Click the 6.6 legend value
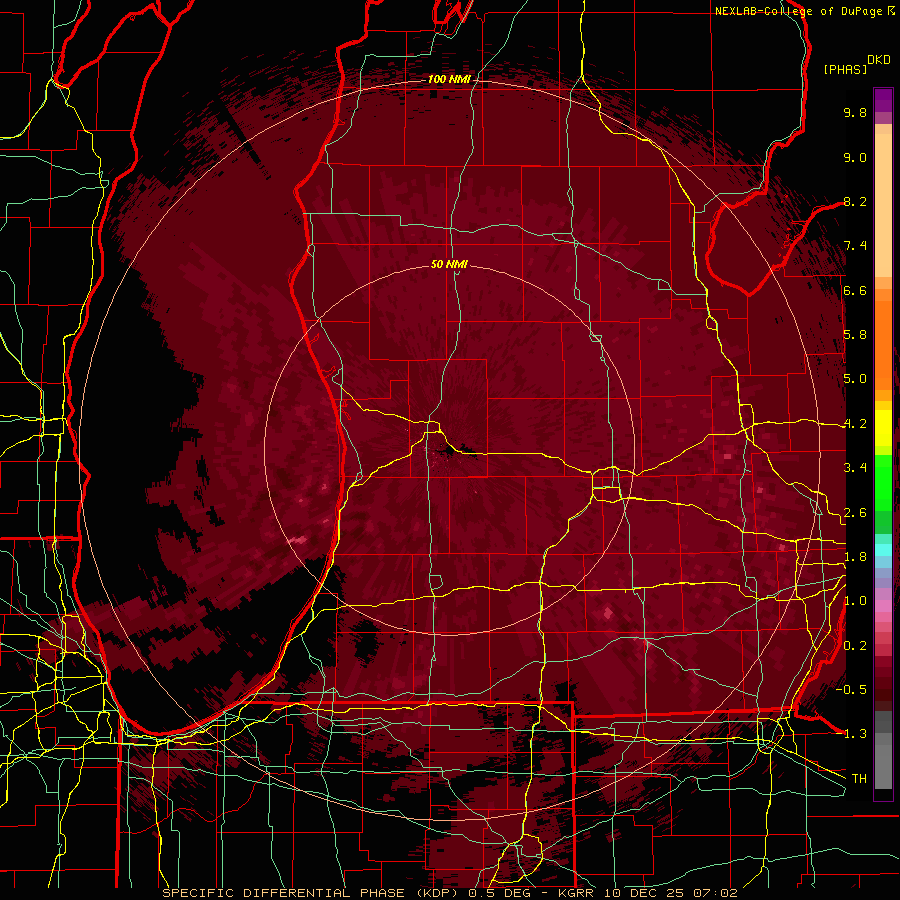This screenshot has height=900, width=900. (855, 290)
